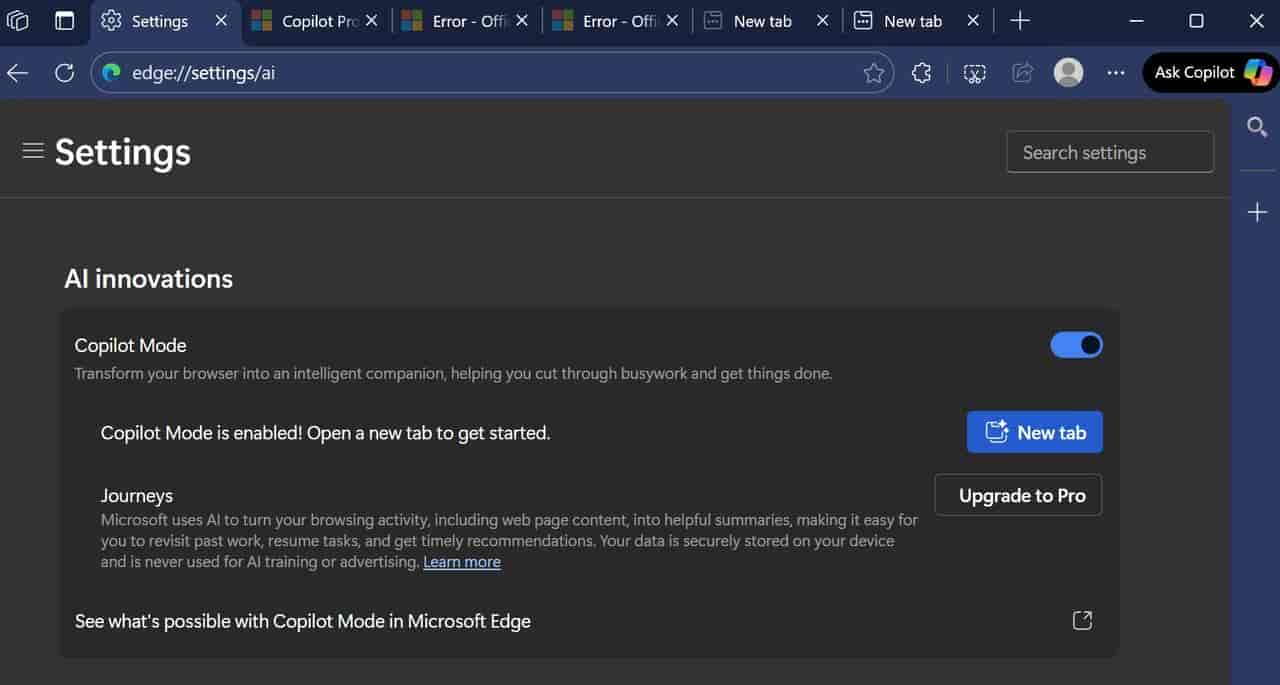
Task: Open the Settings hamburger menu
Action: pyautogui.click(x=33, y=151)
